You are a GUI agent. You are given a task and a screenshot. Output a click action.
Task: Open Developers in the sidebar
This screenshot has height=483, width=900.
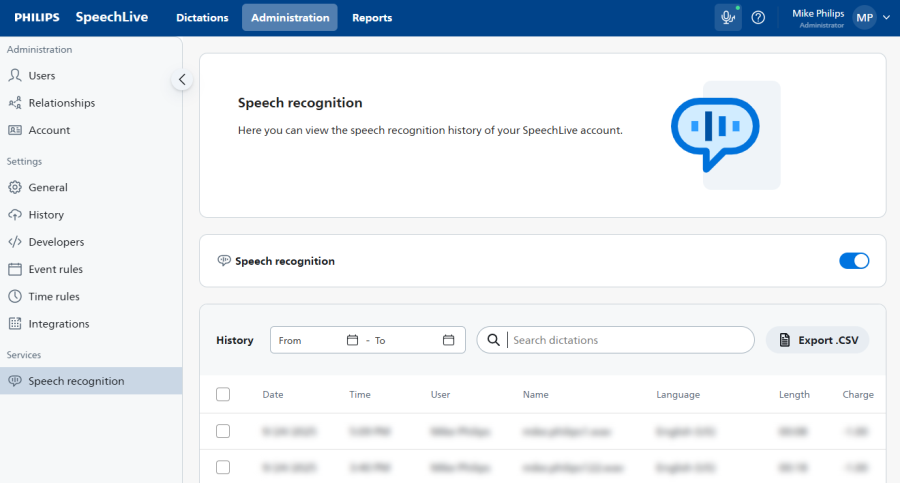91,242
